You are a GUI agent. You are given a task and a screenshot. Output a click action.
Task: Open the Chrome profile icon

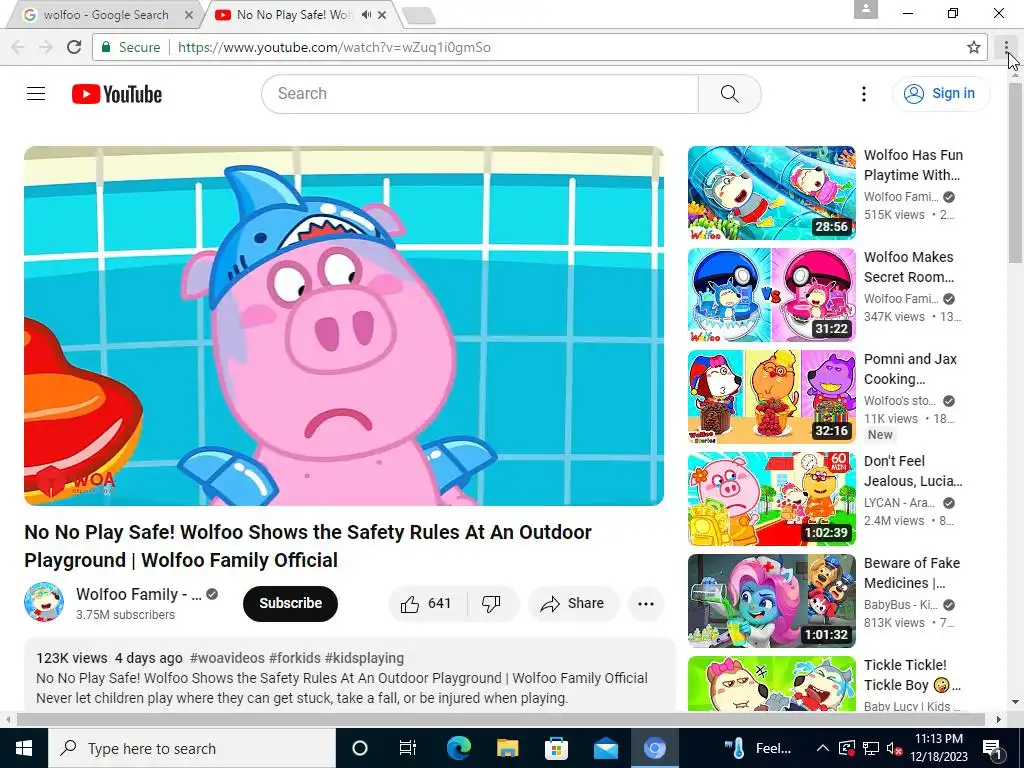pyautogui.click(x=866, y=8)
